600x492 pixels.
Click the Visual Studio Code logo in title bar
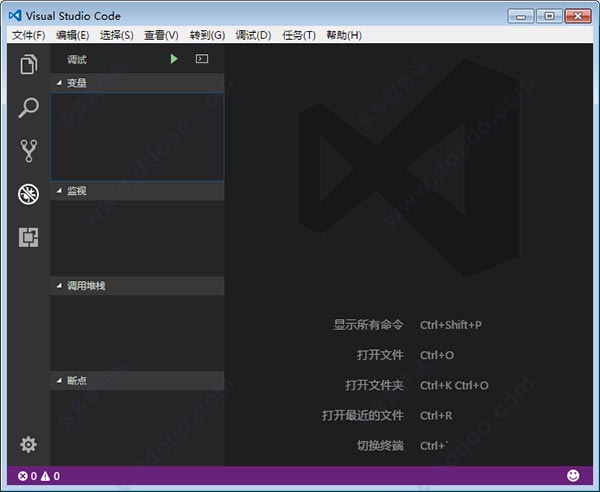[x=15, y=16]
